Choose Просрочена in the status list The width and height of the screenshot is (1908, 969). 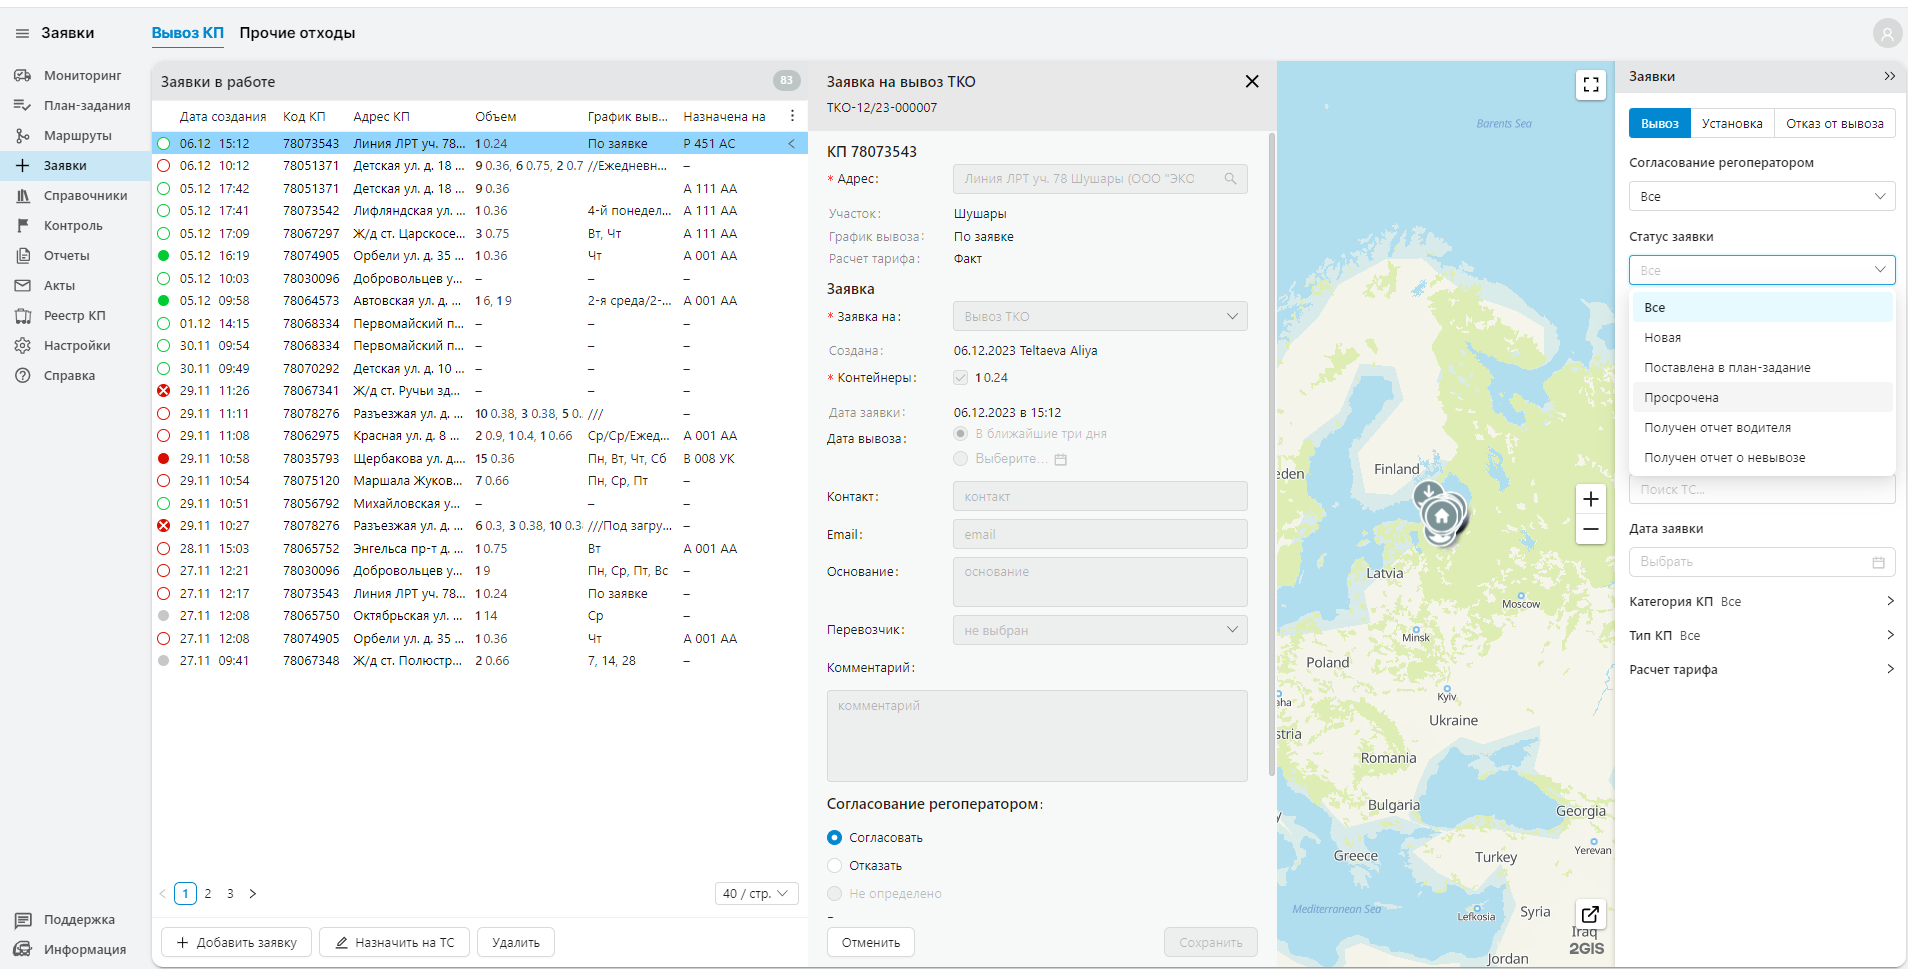click(x=1681, y=398)
